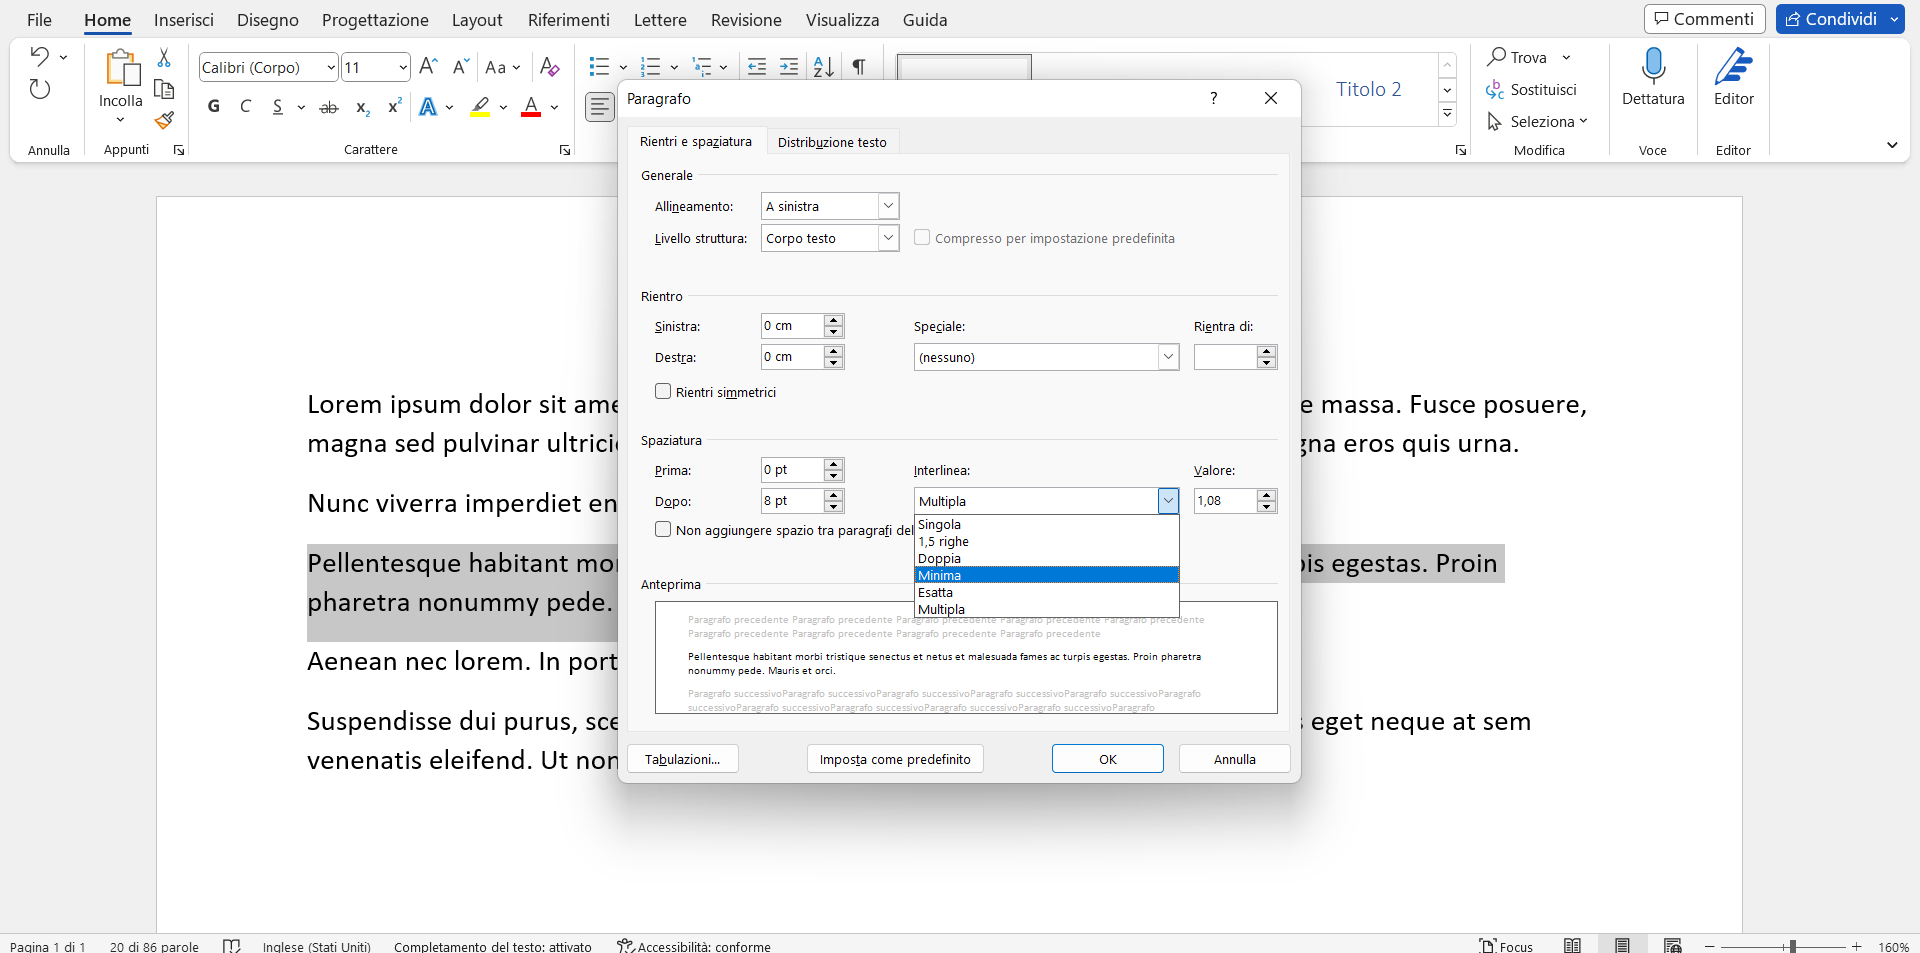The height and width of the screenshot is (953, 1920).
Task: Click the OK button
Action: 1107,759
